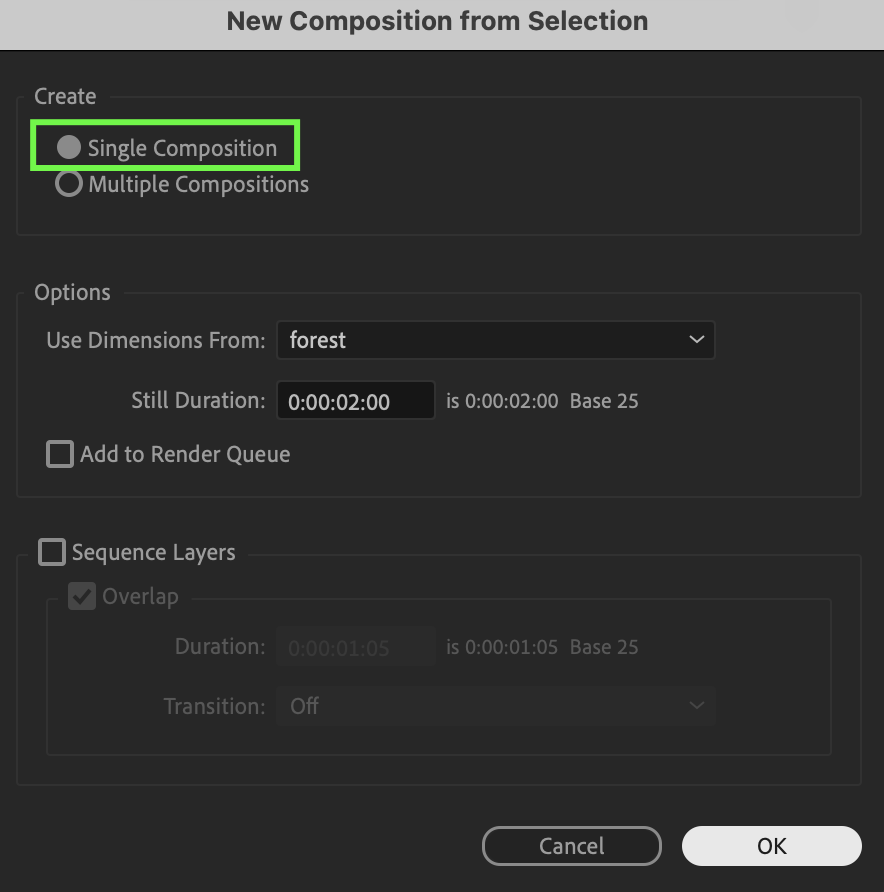Click the Still Duration timecode field

coord(356,400)
